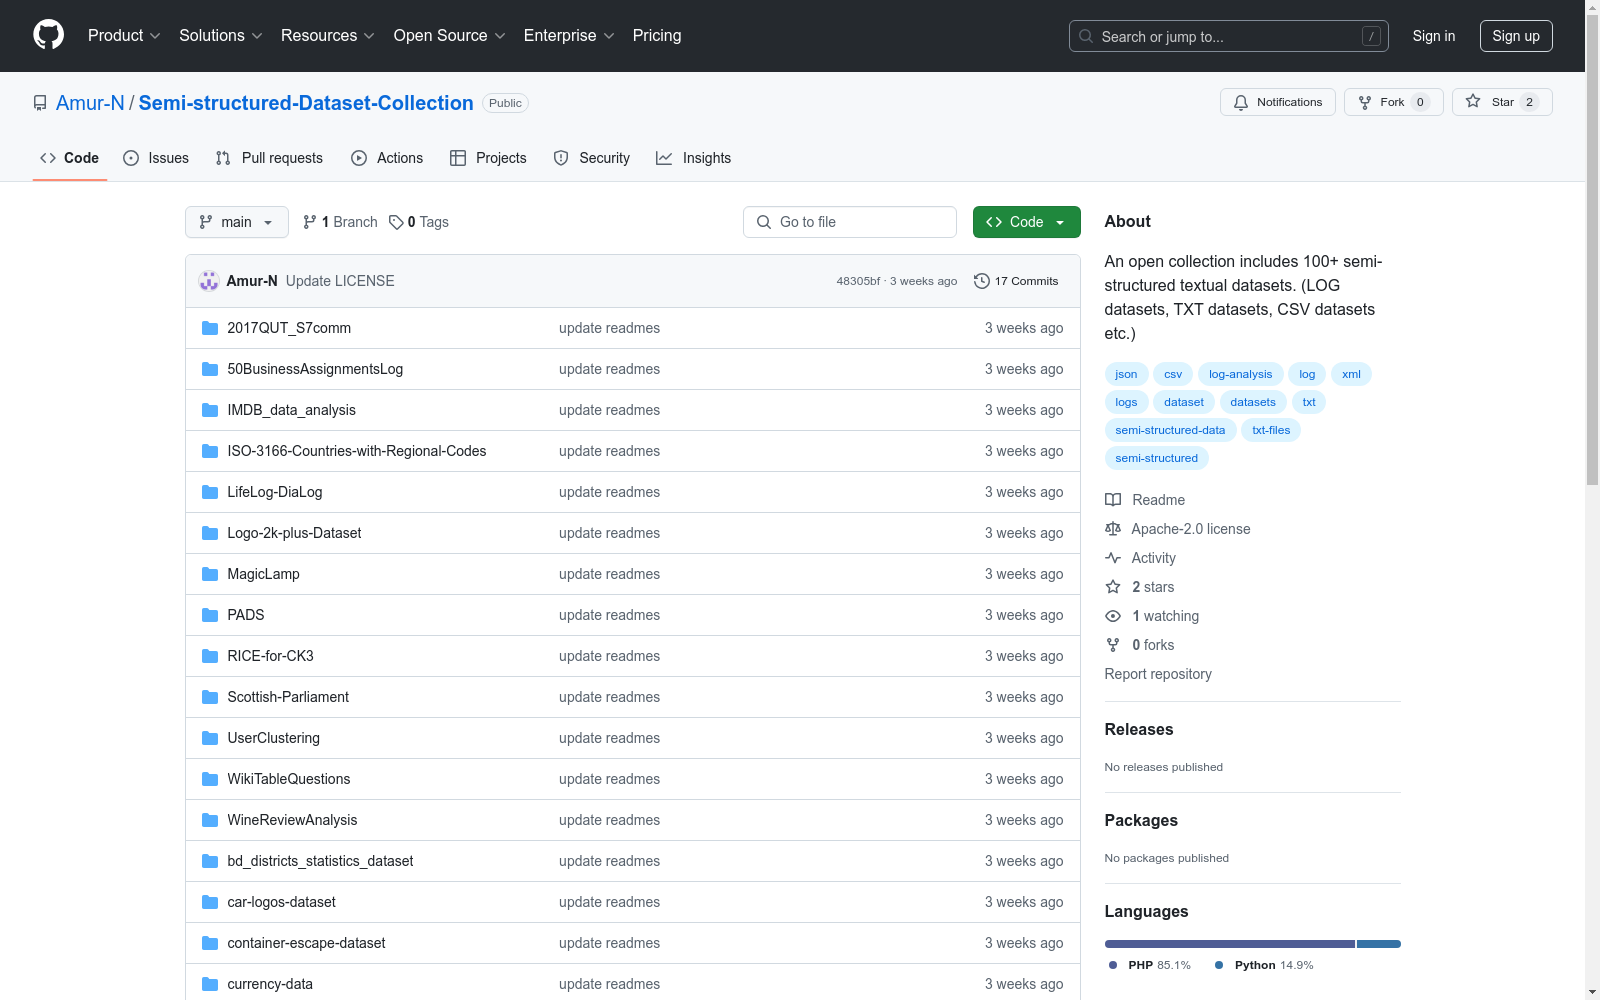Image resolution: width=1600 pixels, height=1000 pixels.
Task: Open the Logo-2k-plus-Dataset folder
Action: 294,533
